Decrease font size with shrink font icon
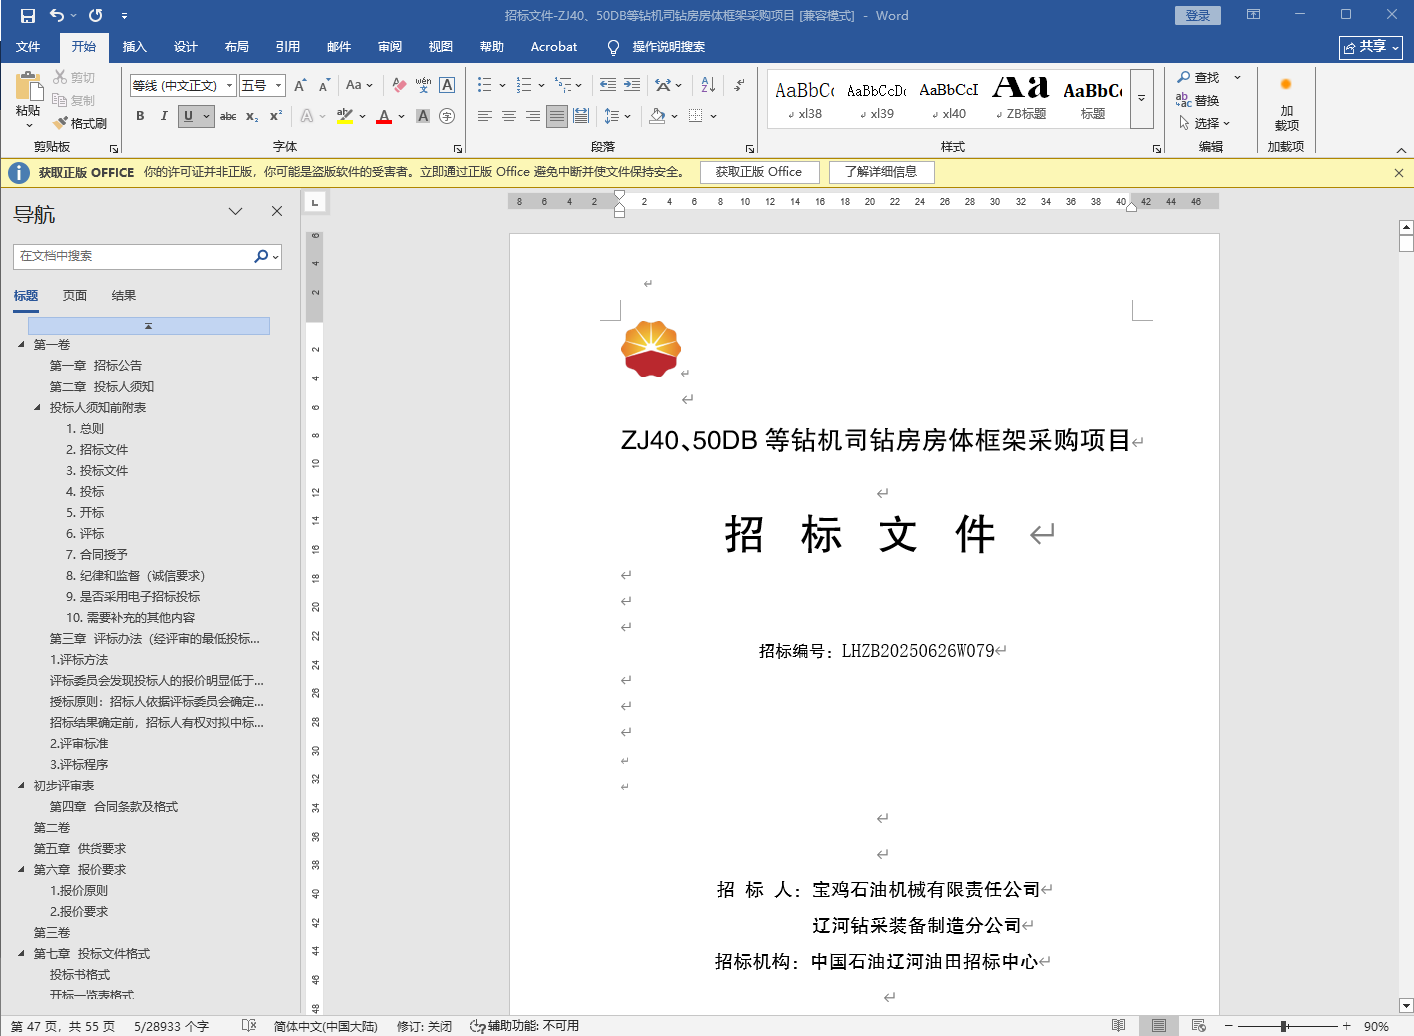This screenshot has height=1036, width=1414. 324,86
